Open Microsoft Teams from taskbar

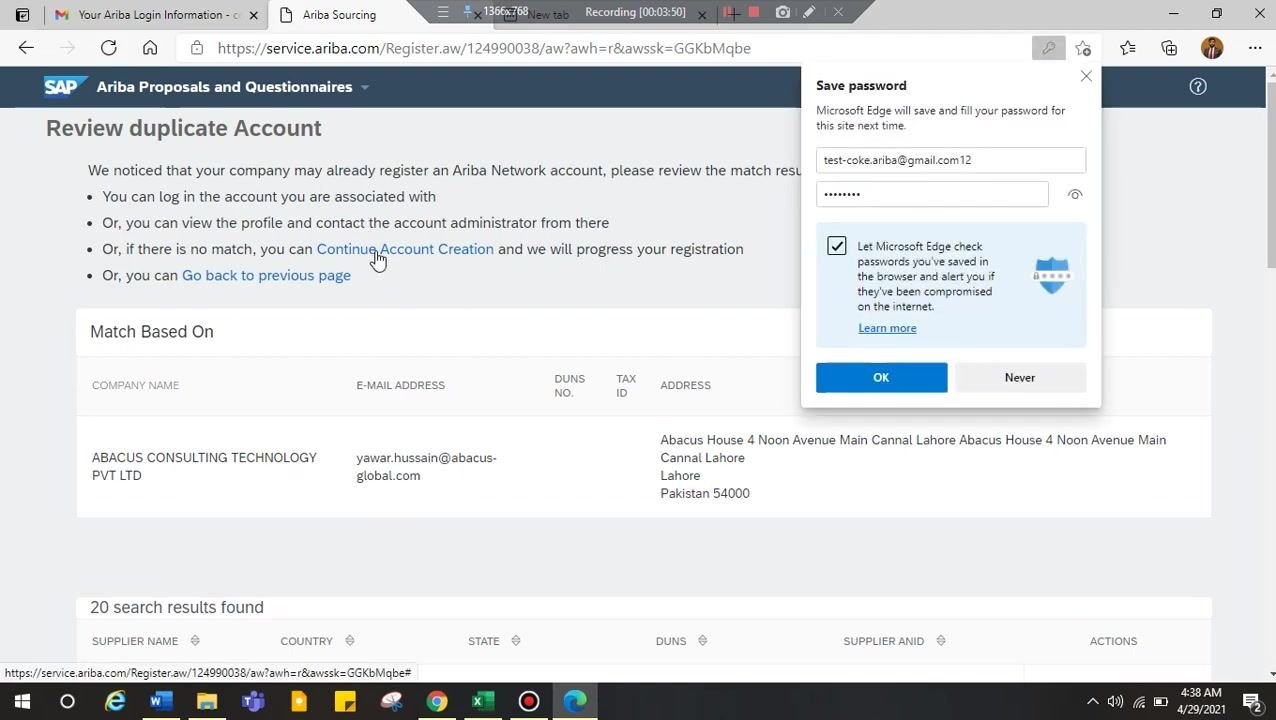(253, 701)
